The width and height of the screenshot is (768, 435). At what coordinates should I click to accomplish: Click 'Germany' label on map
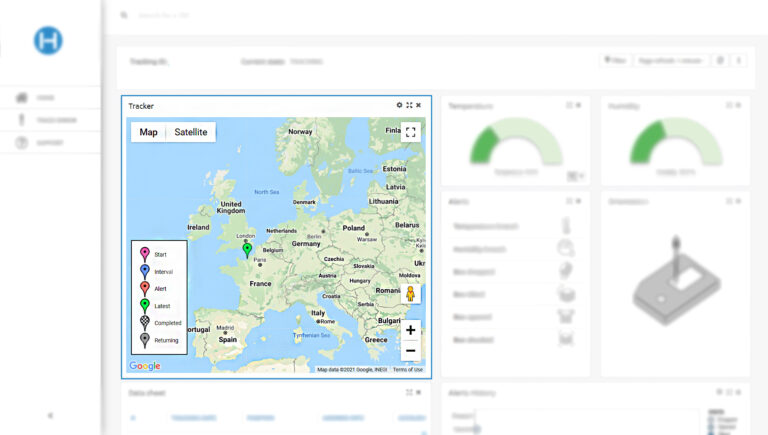pos(306,243)
